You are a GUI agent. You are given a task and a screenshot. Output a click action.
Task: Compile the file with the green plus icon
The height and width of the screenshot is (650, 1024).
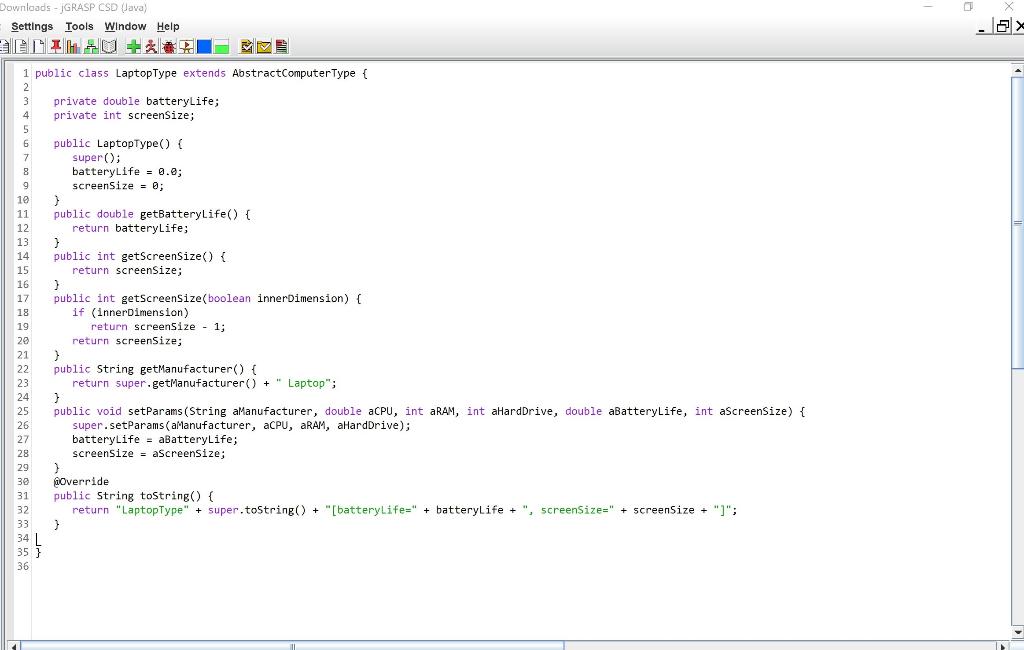pos(133,46)
